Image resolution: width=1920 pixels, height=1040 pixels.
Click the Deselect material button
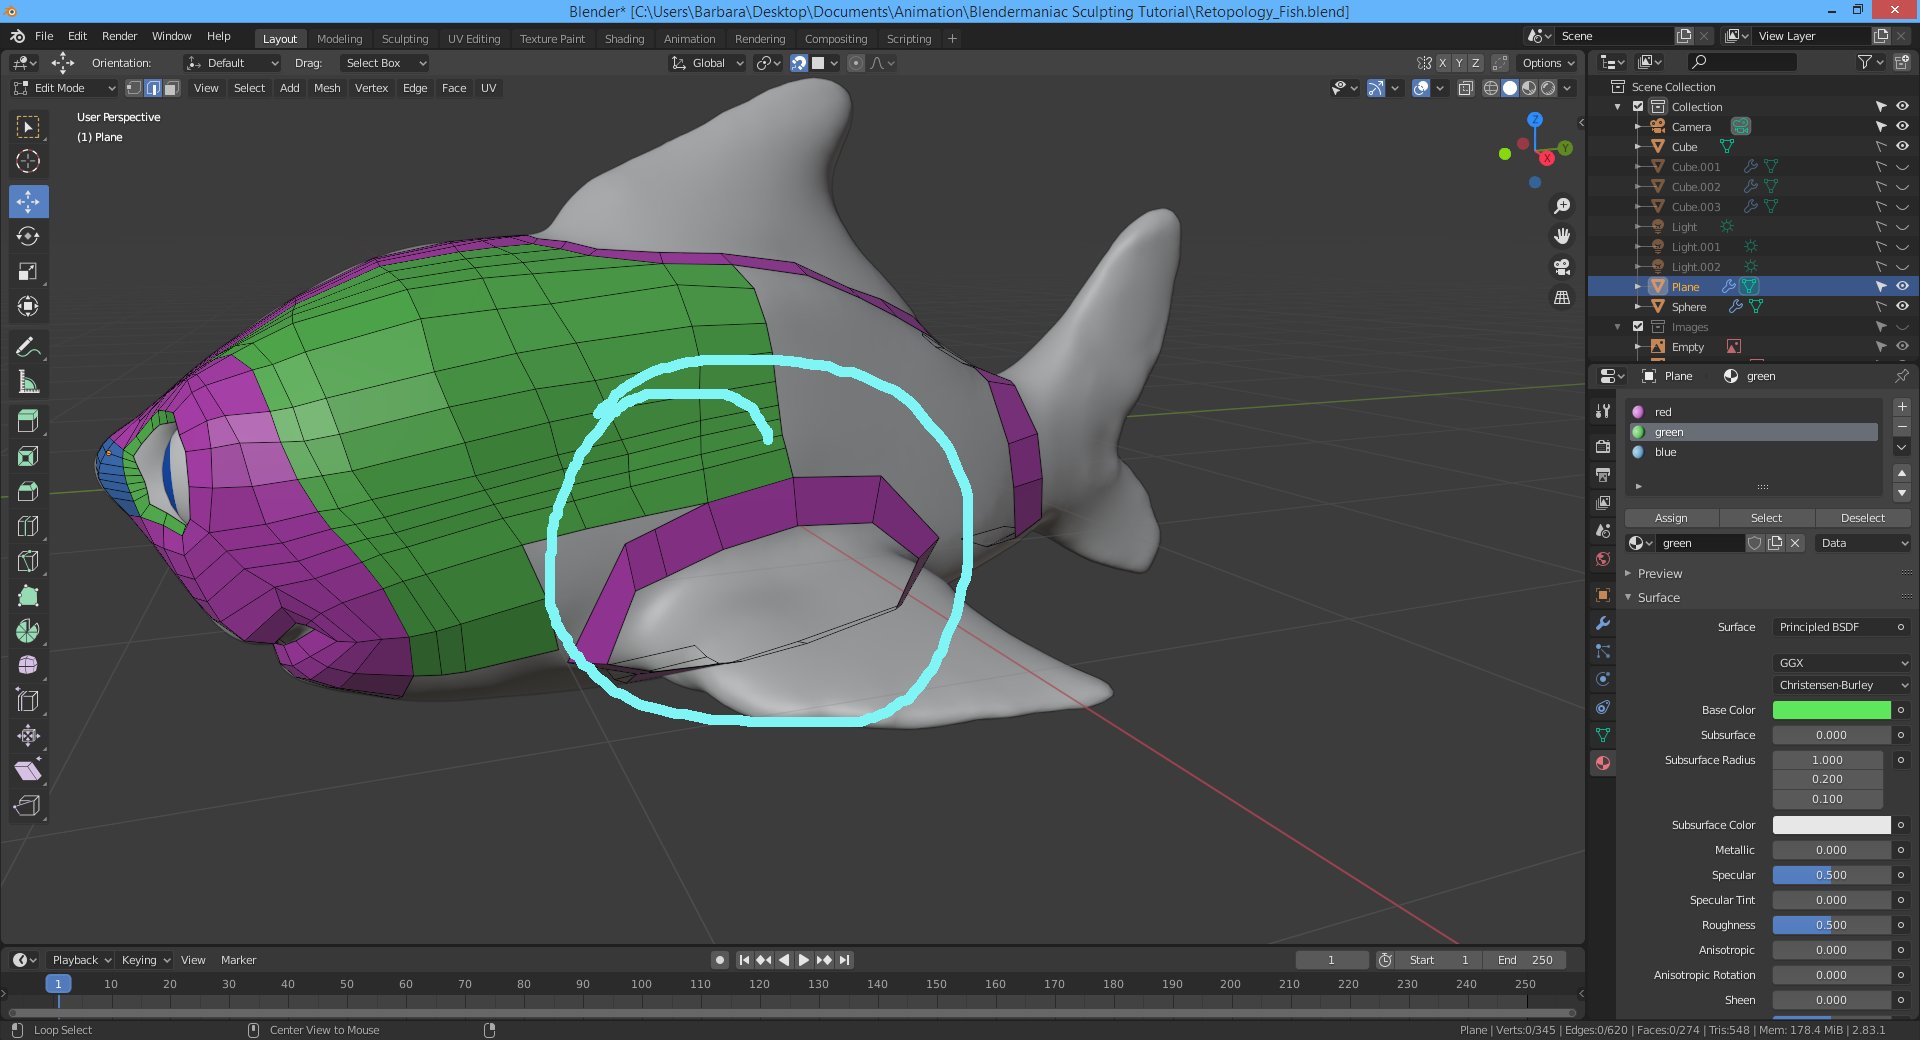pyautogui.click(x=1862, y=518)
